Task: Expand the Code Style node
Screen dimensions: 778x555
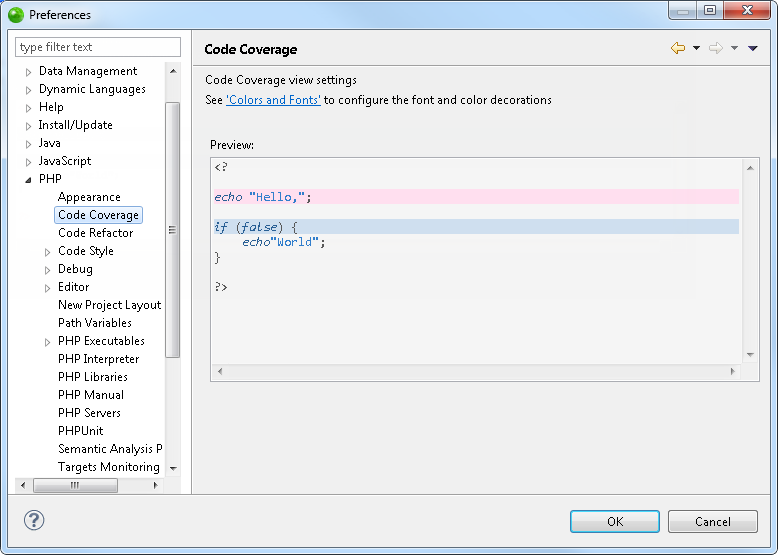Action: point(47,252)
